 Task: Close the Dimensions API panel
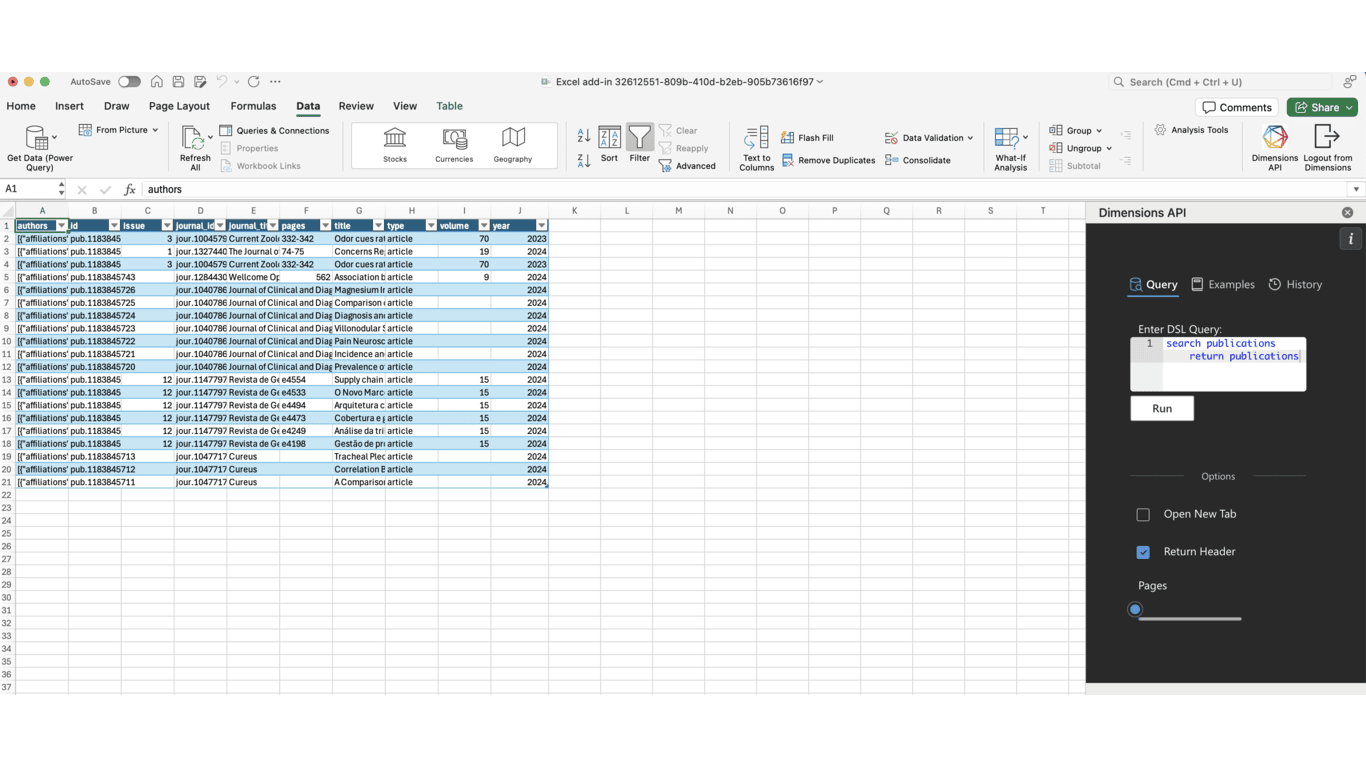[x=1347, y=213]
